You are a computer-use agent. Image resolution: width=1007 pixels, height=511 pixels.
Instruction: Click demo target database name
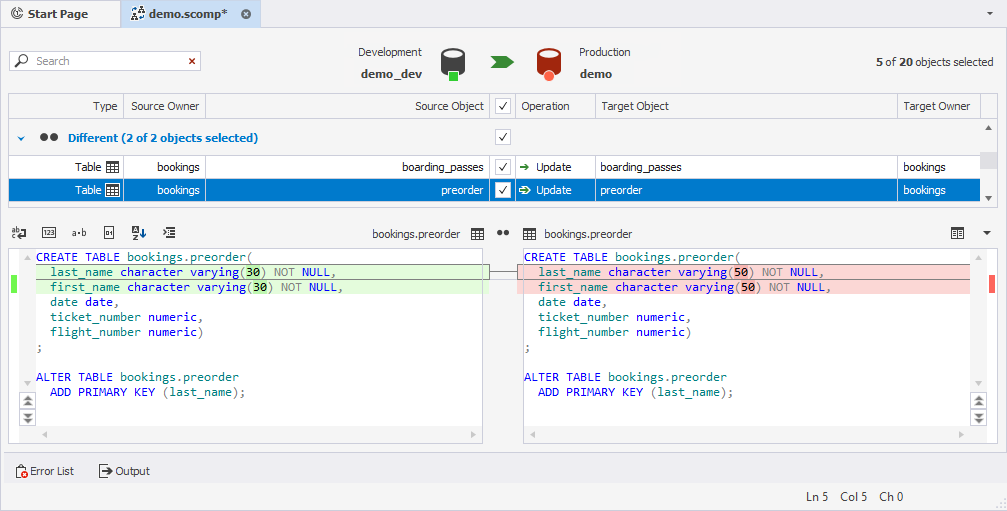coord(596,74)
